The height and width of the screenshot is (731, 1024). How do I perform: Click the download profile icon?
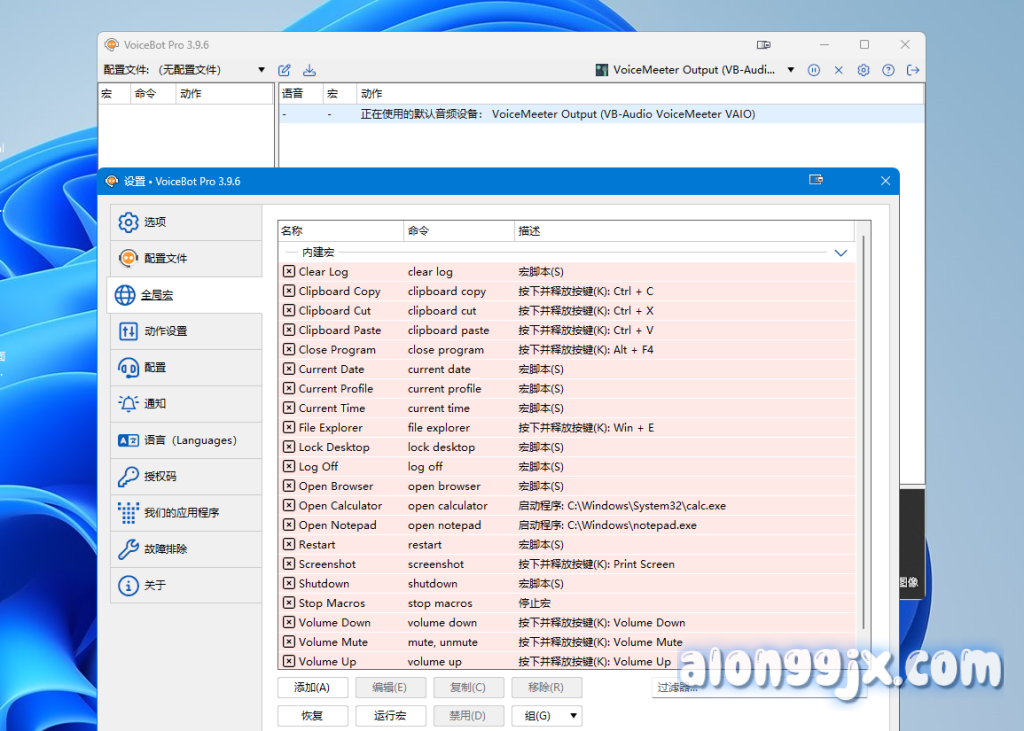309,70
